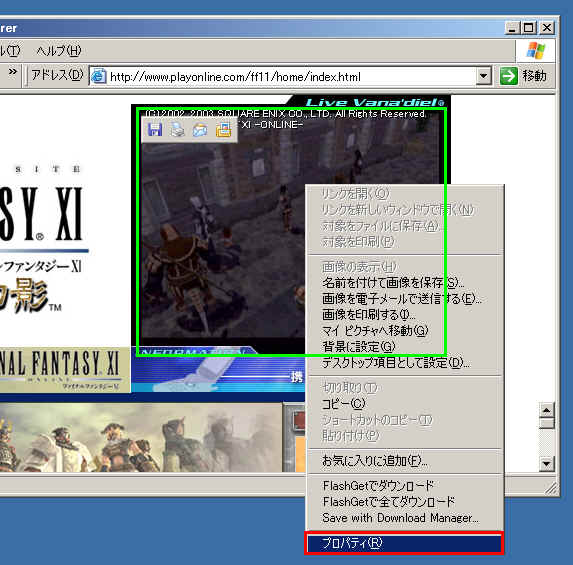The image size is (573, 565).
Task: Maximize the Internet Explorer window
Action: tap(529, 28)
